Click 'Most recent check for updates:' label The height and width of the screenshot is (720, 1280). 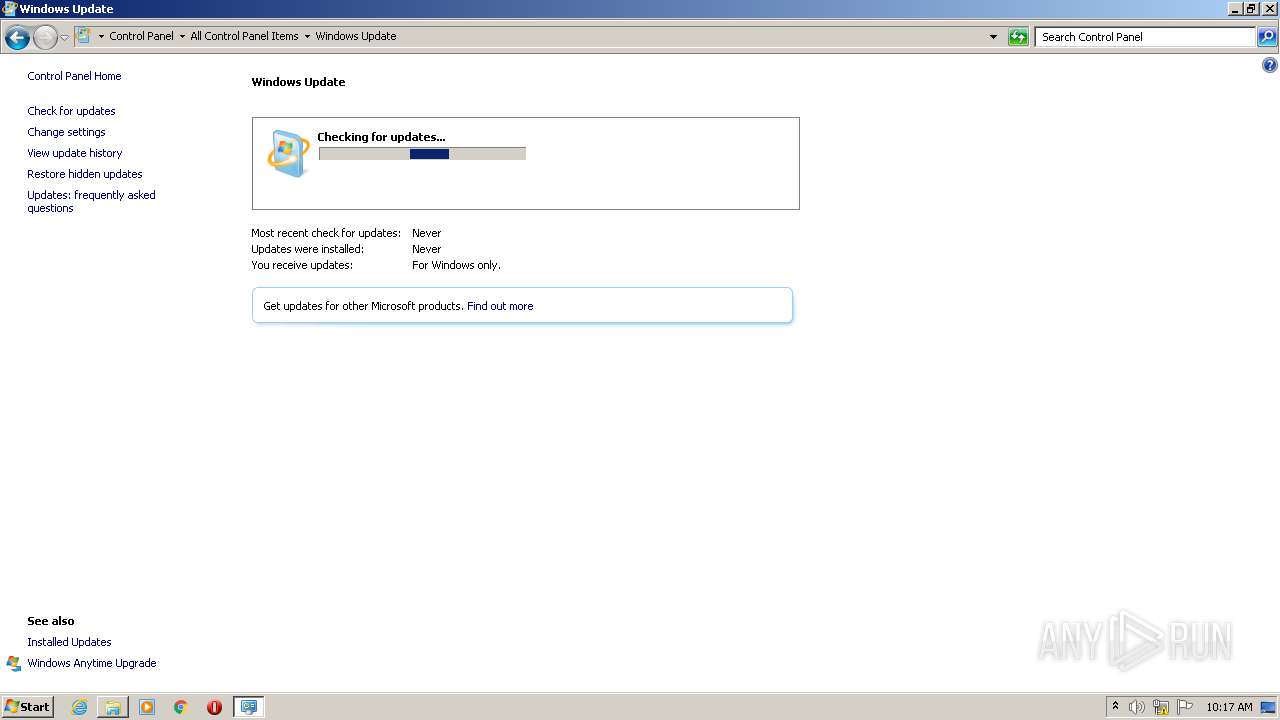pos(326,233)
